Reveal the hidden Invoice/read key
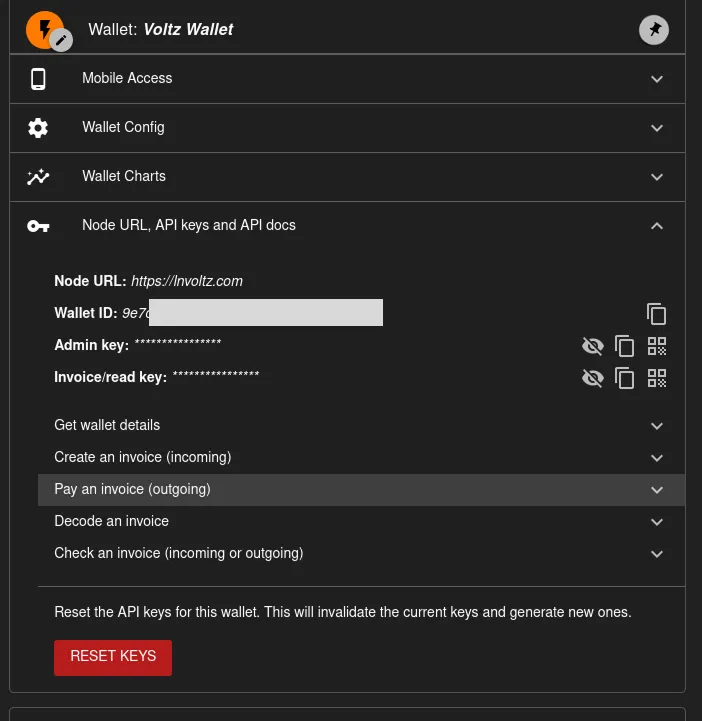The height and width of the screenshot is (721, 702). (x=593, y=378)
